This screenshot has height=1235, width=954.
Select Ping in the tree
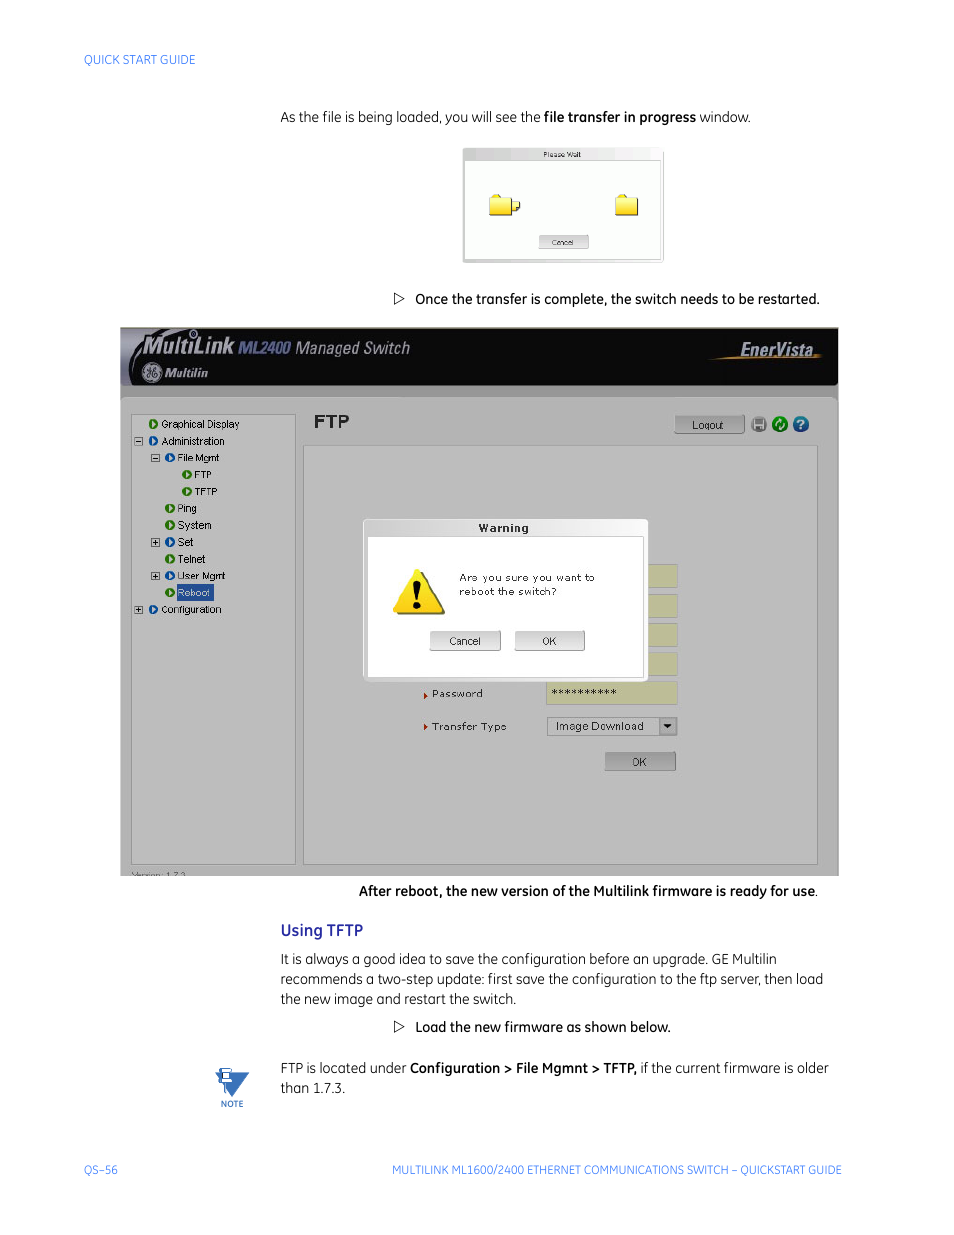187,509
